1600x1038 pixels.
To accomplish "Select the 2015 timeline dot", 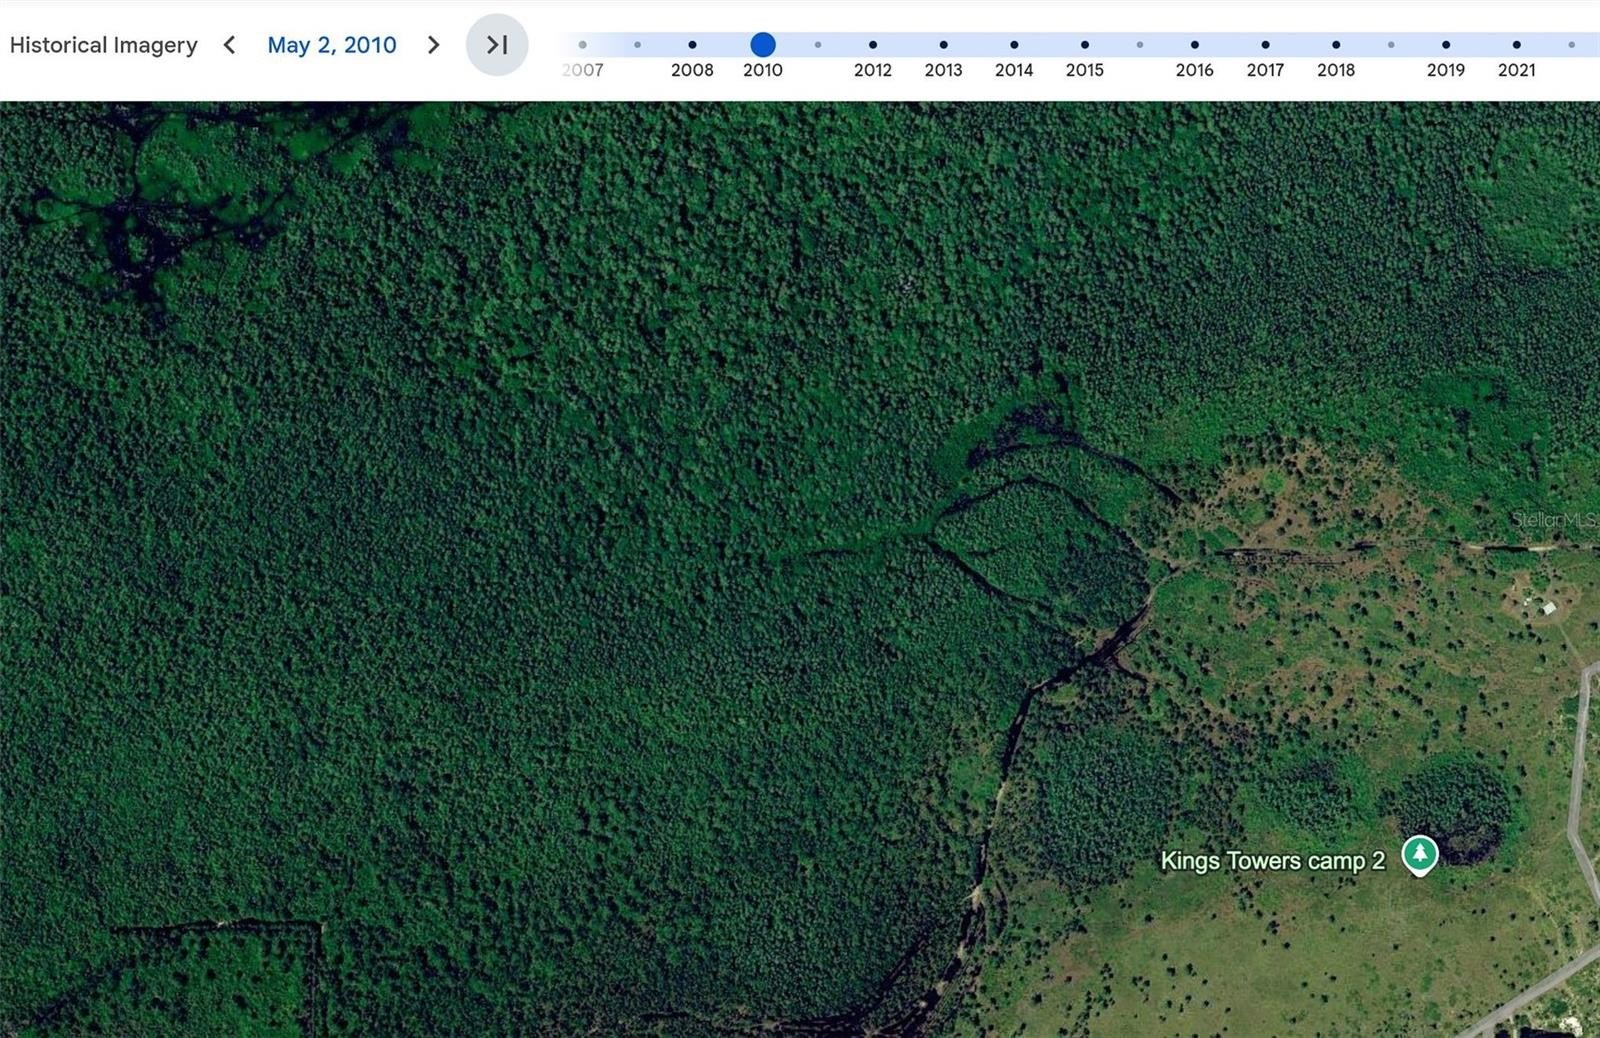I will (1085, 45).
